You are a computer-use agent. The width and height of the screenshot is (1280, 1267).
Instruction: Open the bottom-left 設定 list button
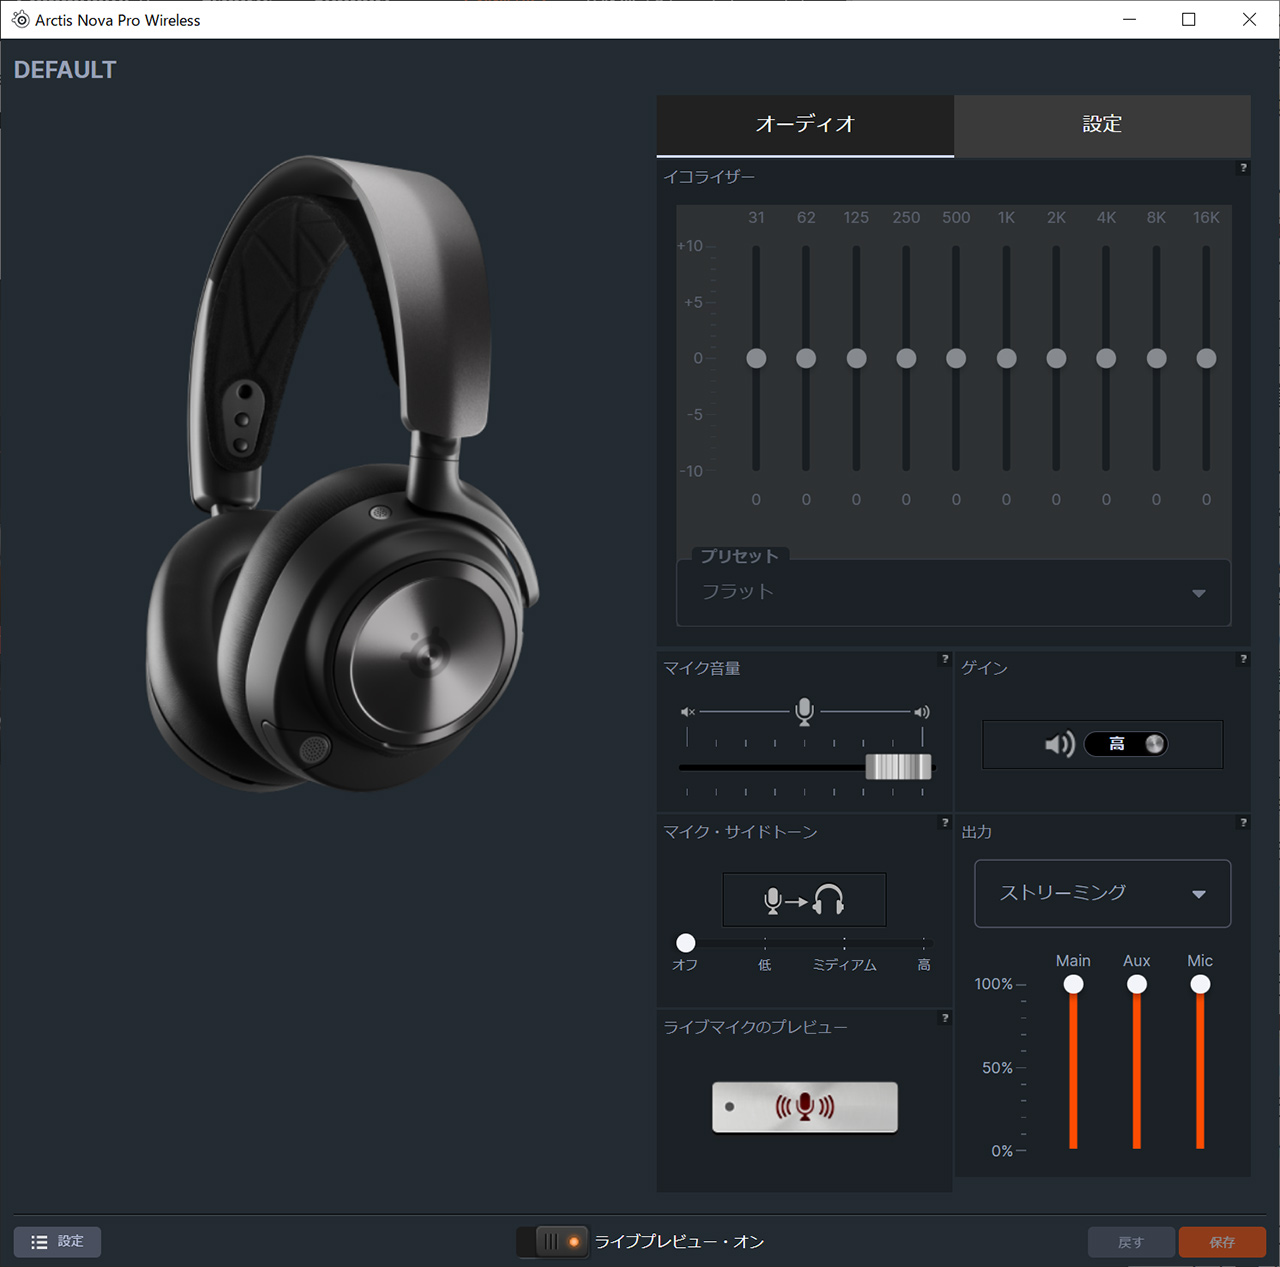click(x=57, y=1242)
